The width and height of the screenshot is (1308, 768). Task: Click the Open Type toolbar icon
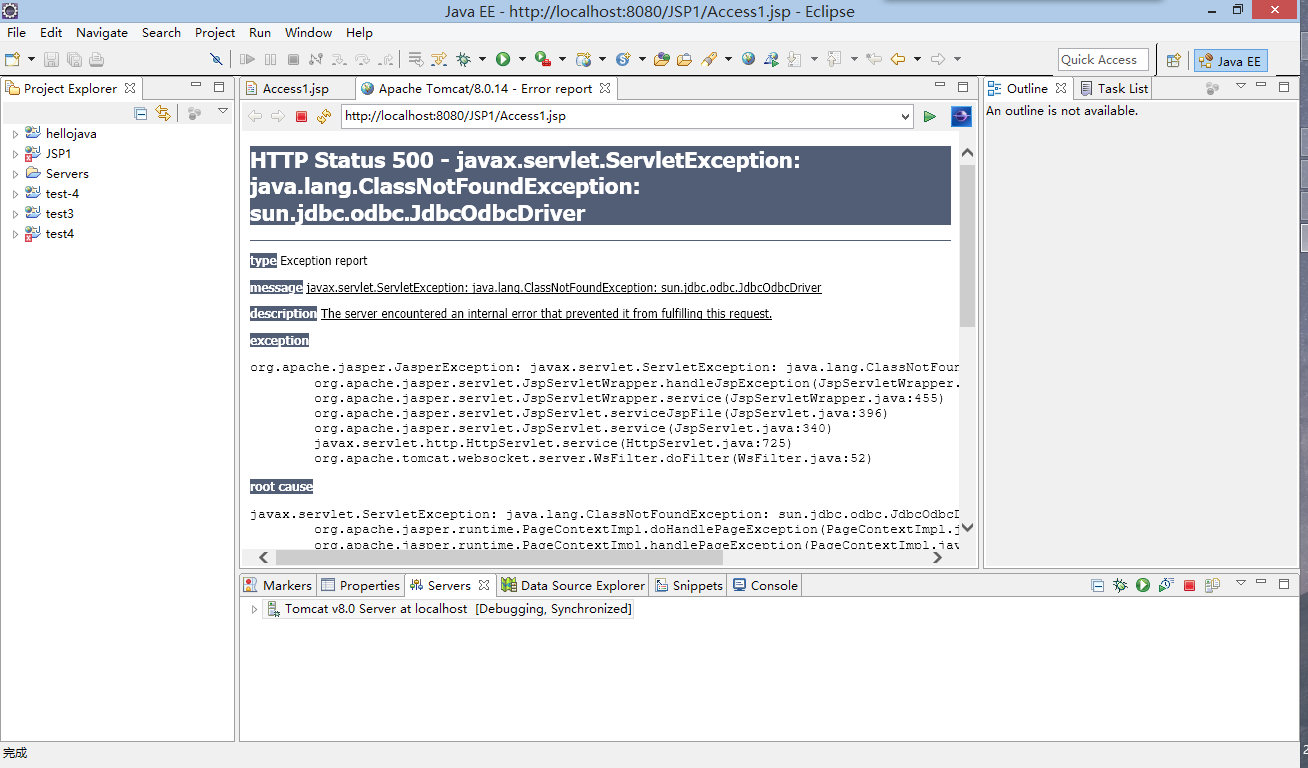tap(661, 59)
